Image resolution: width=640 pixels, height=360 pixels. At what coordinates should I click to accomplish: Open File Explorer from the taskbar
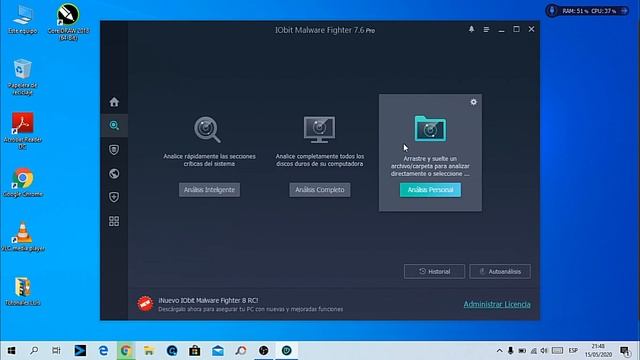pyautogui.click(x=149, y=351)
